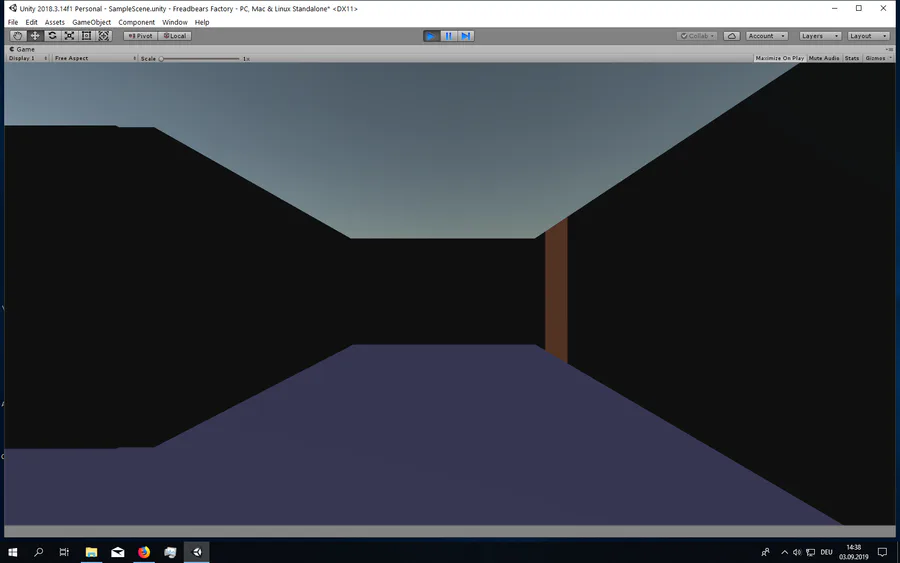Open the File menu

13,22
